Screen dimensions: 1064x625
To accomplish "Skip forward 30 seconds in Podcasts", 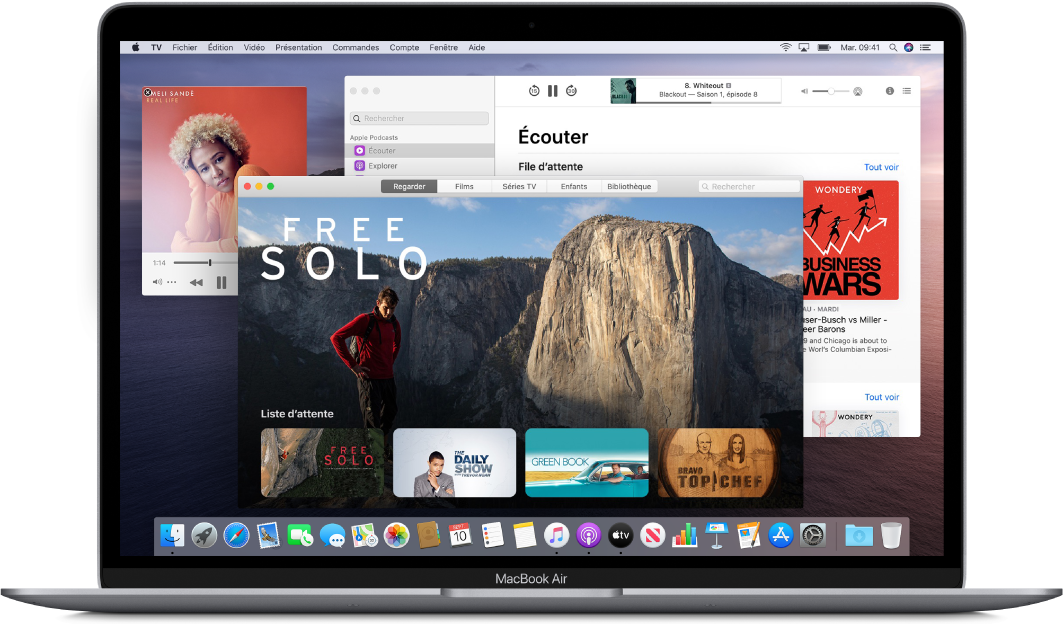I will (571, 90).
